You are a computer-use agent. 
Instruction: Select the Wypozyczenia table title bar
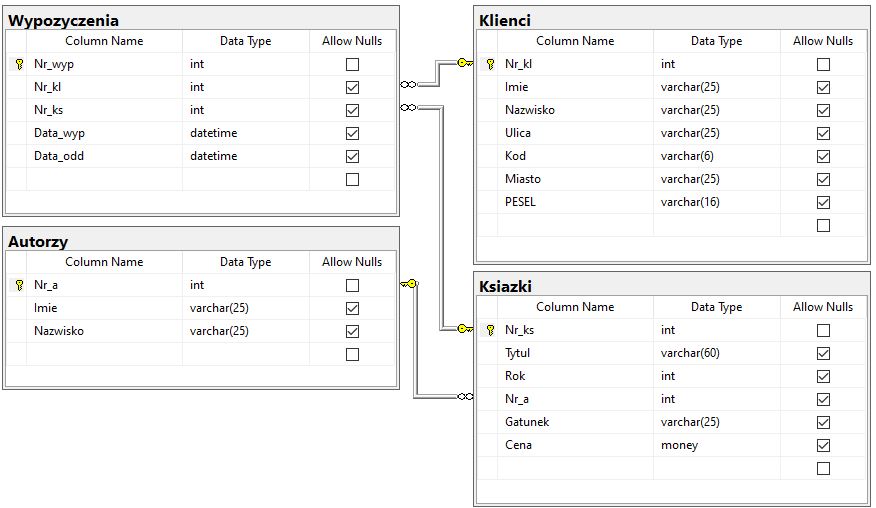pyautogui.click(x=200, y=20)
